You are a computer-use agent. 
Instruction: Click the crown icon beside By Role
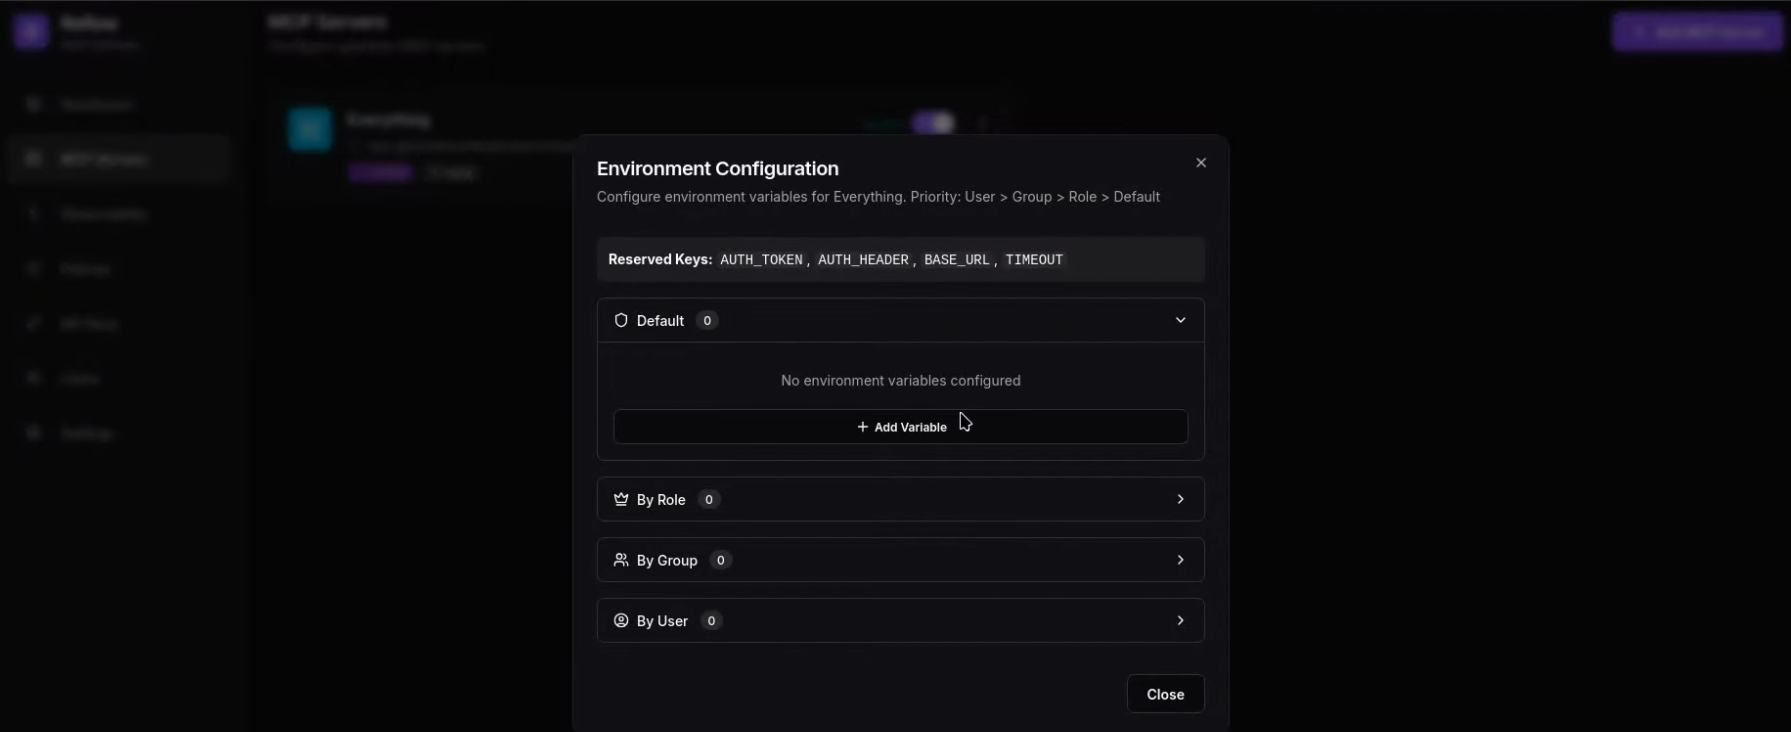pyautogui.click(x=621, y=499)
